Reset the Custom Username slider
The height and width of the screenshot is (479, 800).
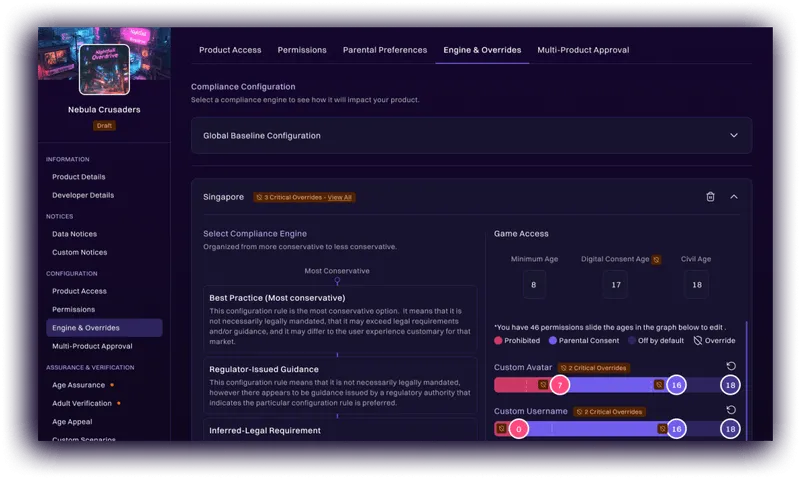(731, 410)
